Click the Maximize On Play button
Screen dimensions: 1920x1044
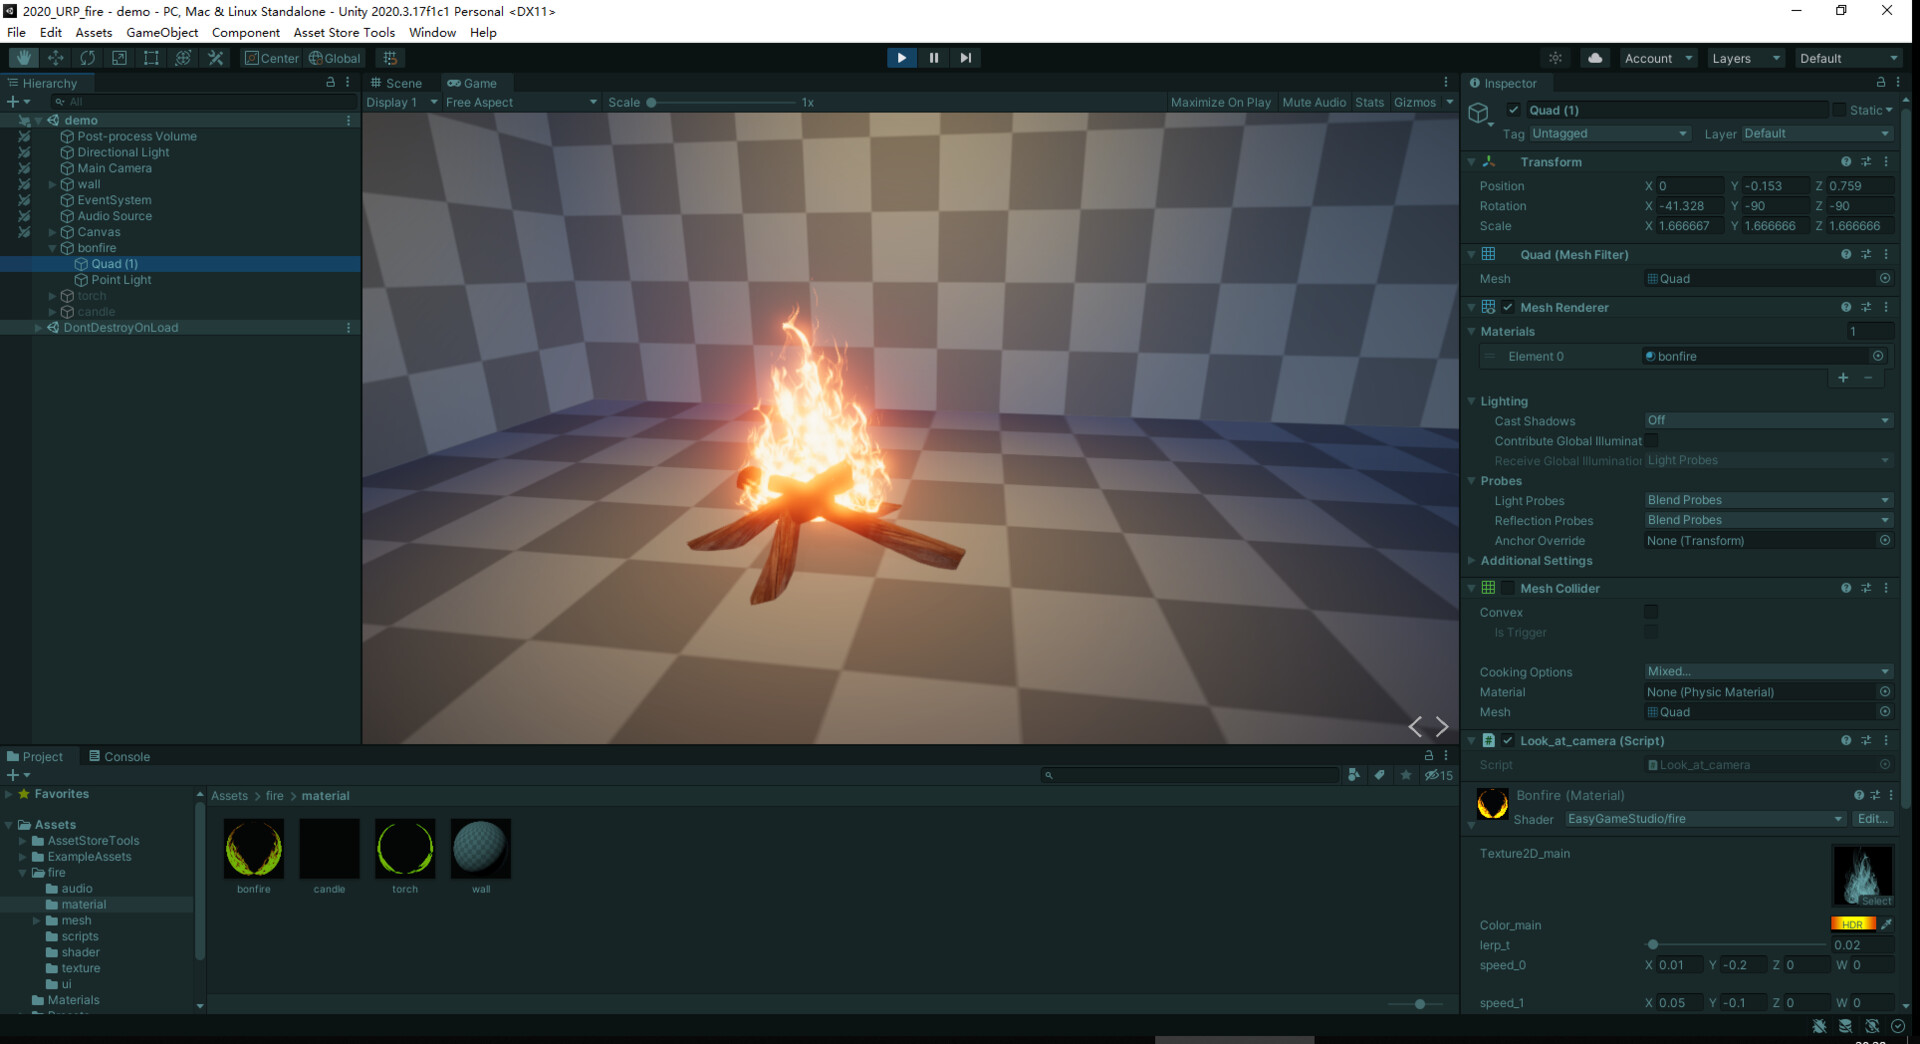coord(1221,101)
